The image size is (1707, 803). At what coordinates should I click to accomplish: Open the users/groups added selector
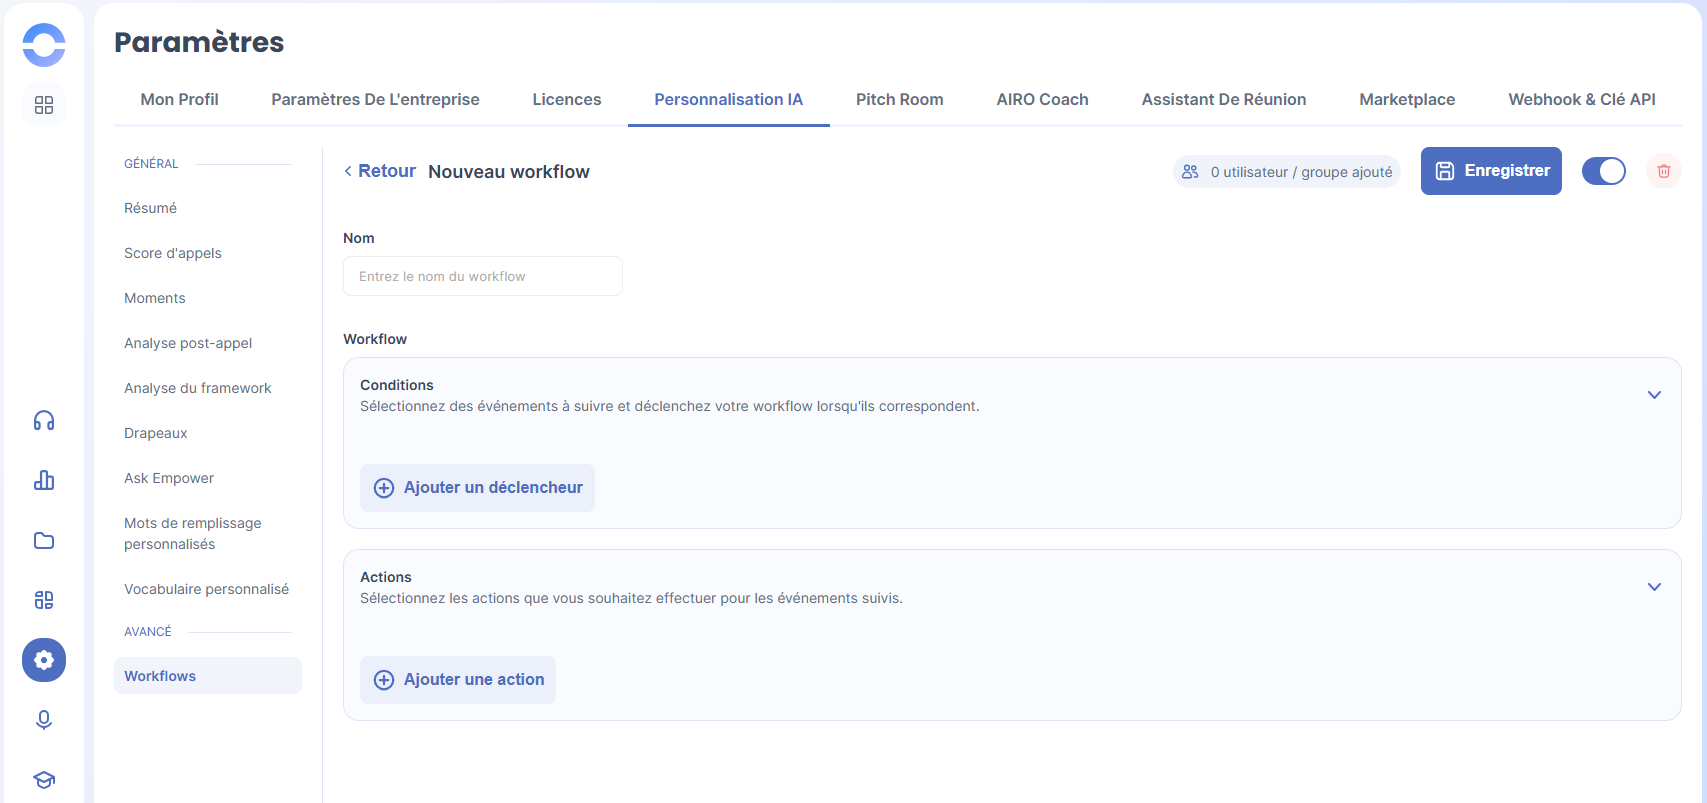[x=1286, y=172]
